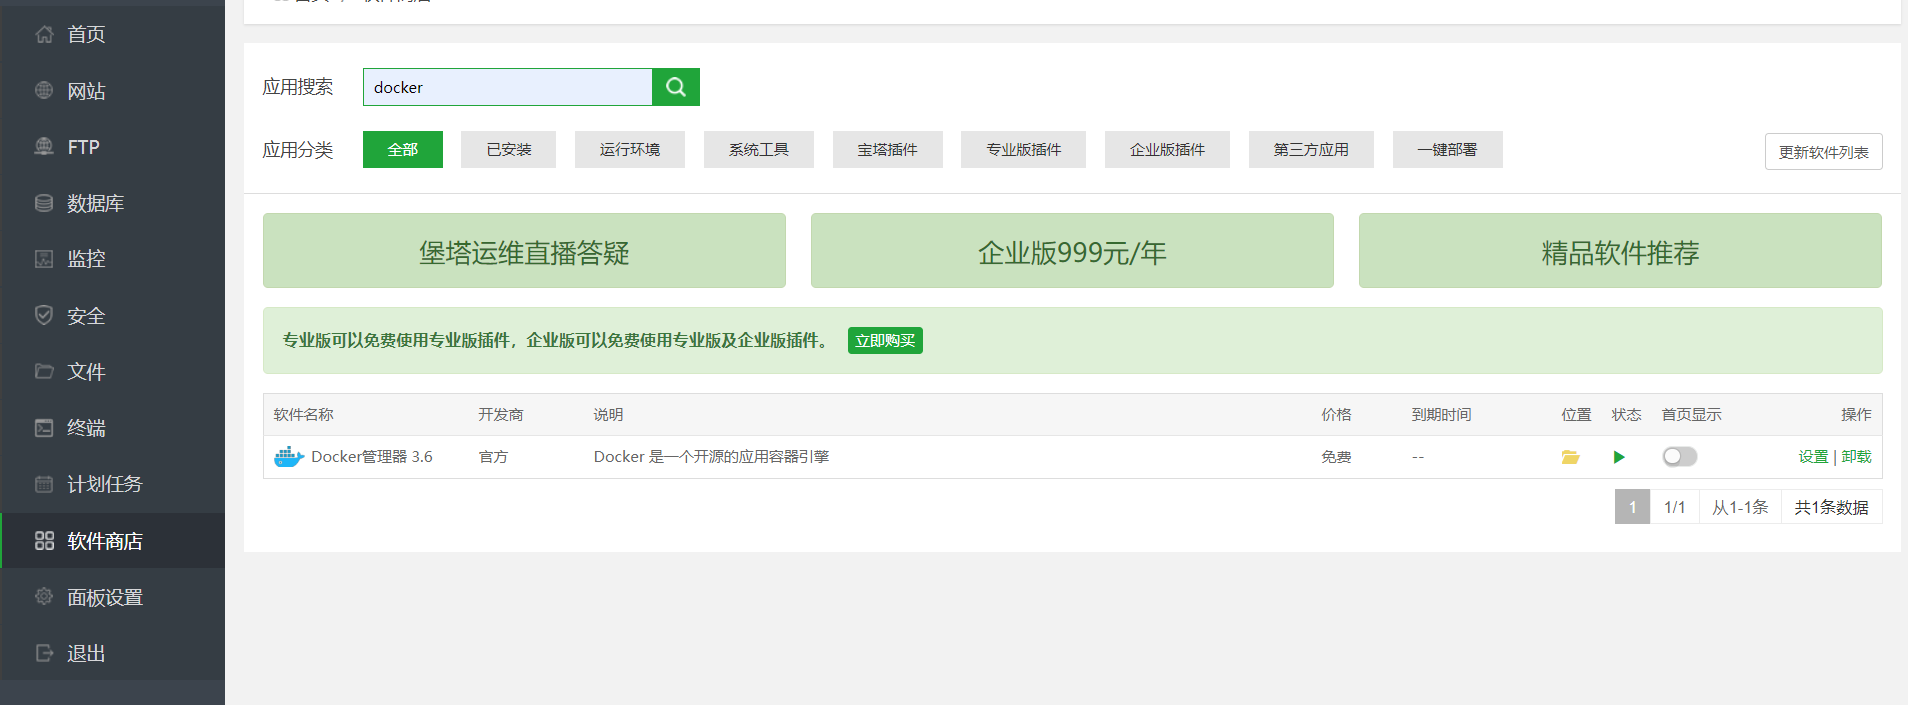Click the 开发商 column header

(501, 415)
